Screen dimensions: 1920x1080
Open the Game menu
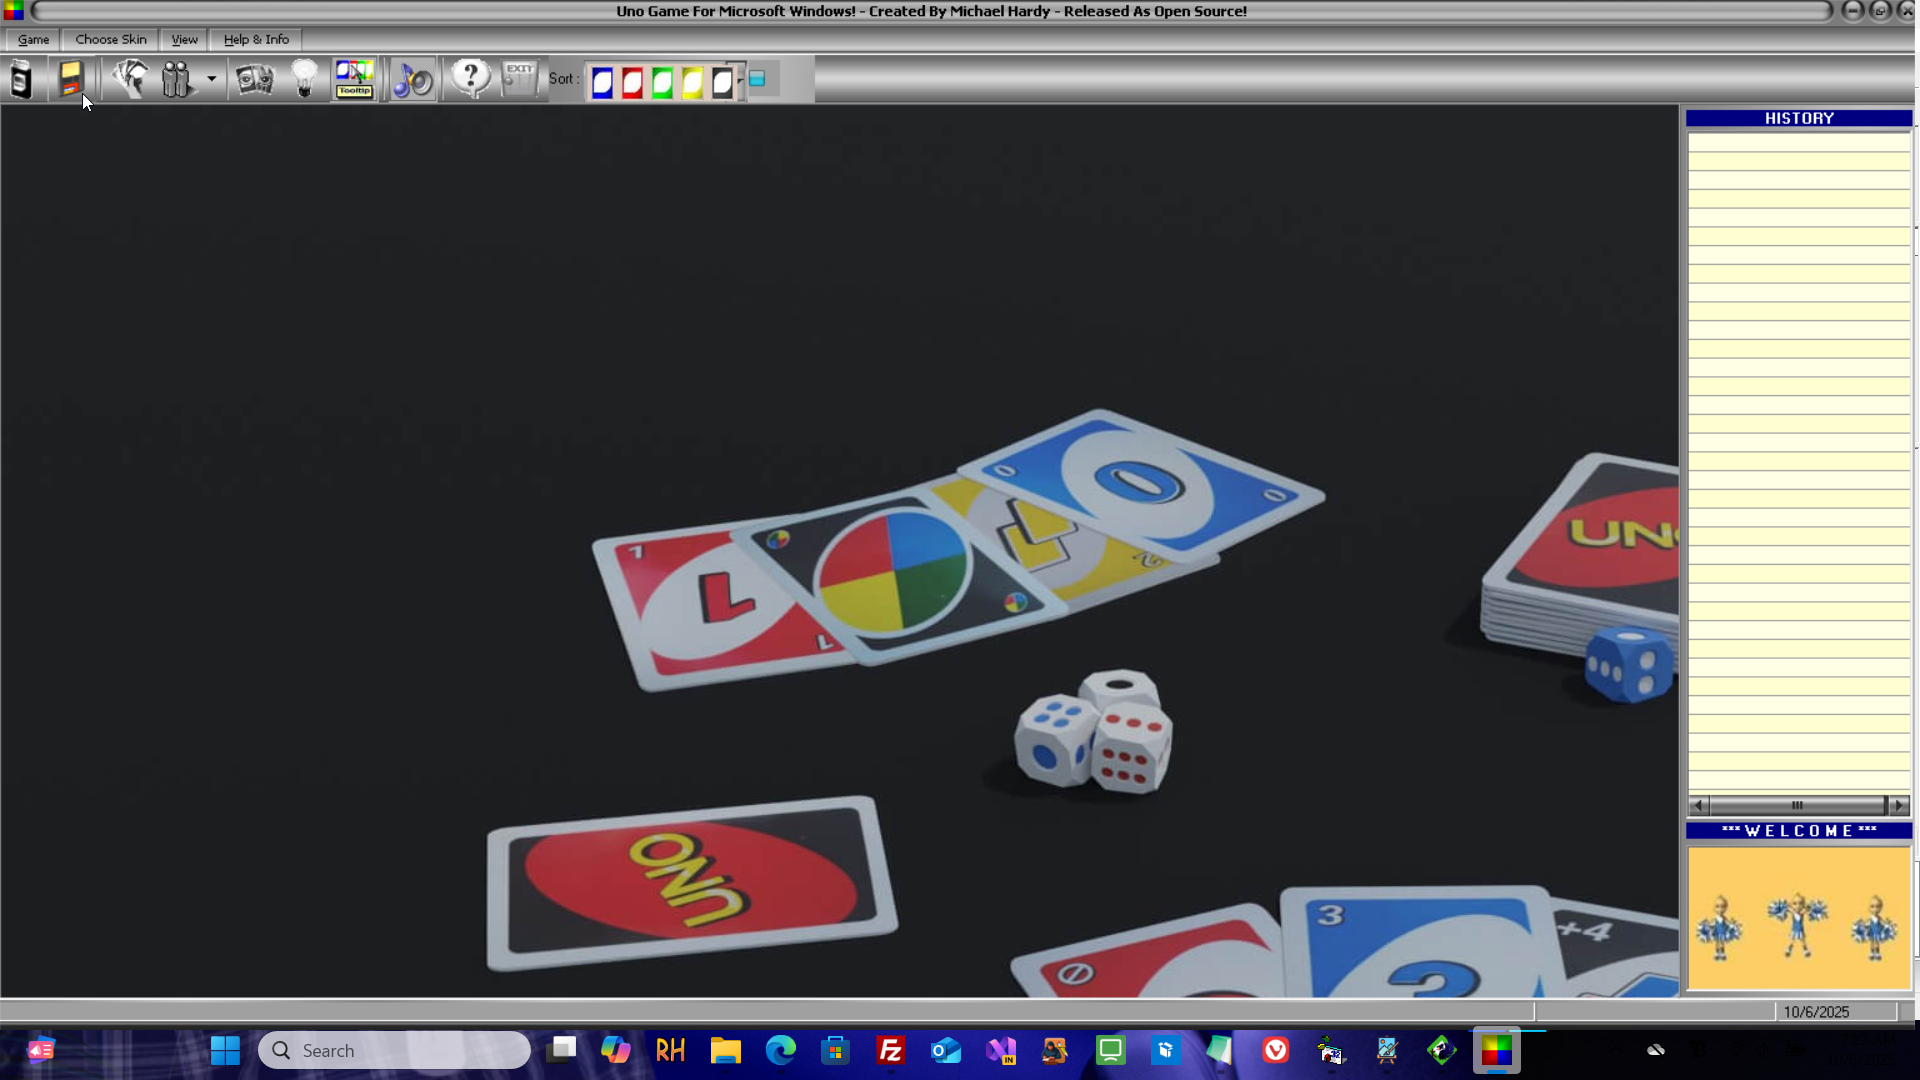point(33,39)
